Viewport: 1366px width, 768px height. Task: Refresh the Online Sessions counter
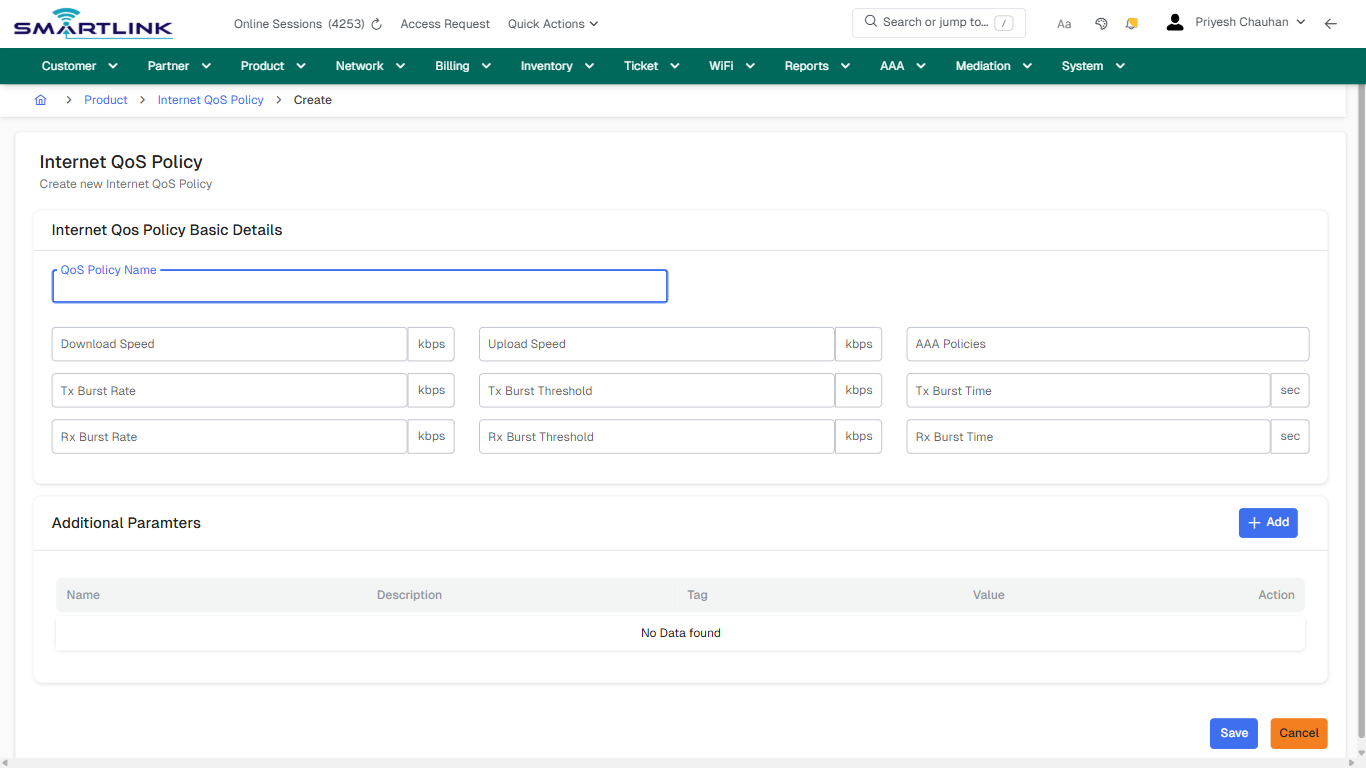tap(374, 23)
